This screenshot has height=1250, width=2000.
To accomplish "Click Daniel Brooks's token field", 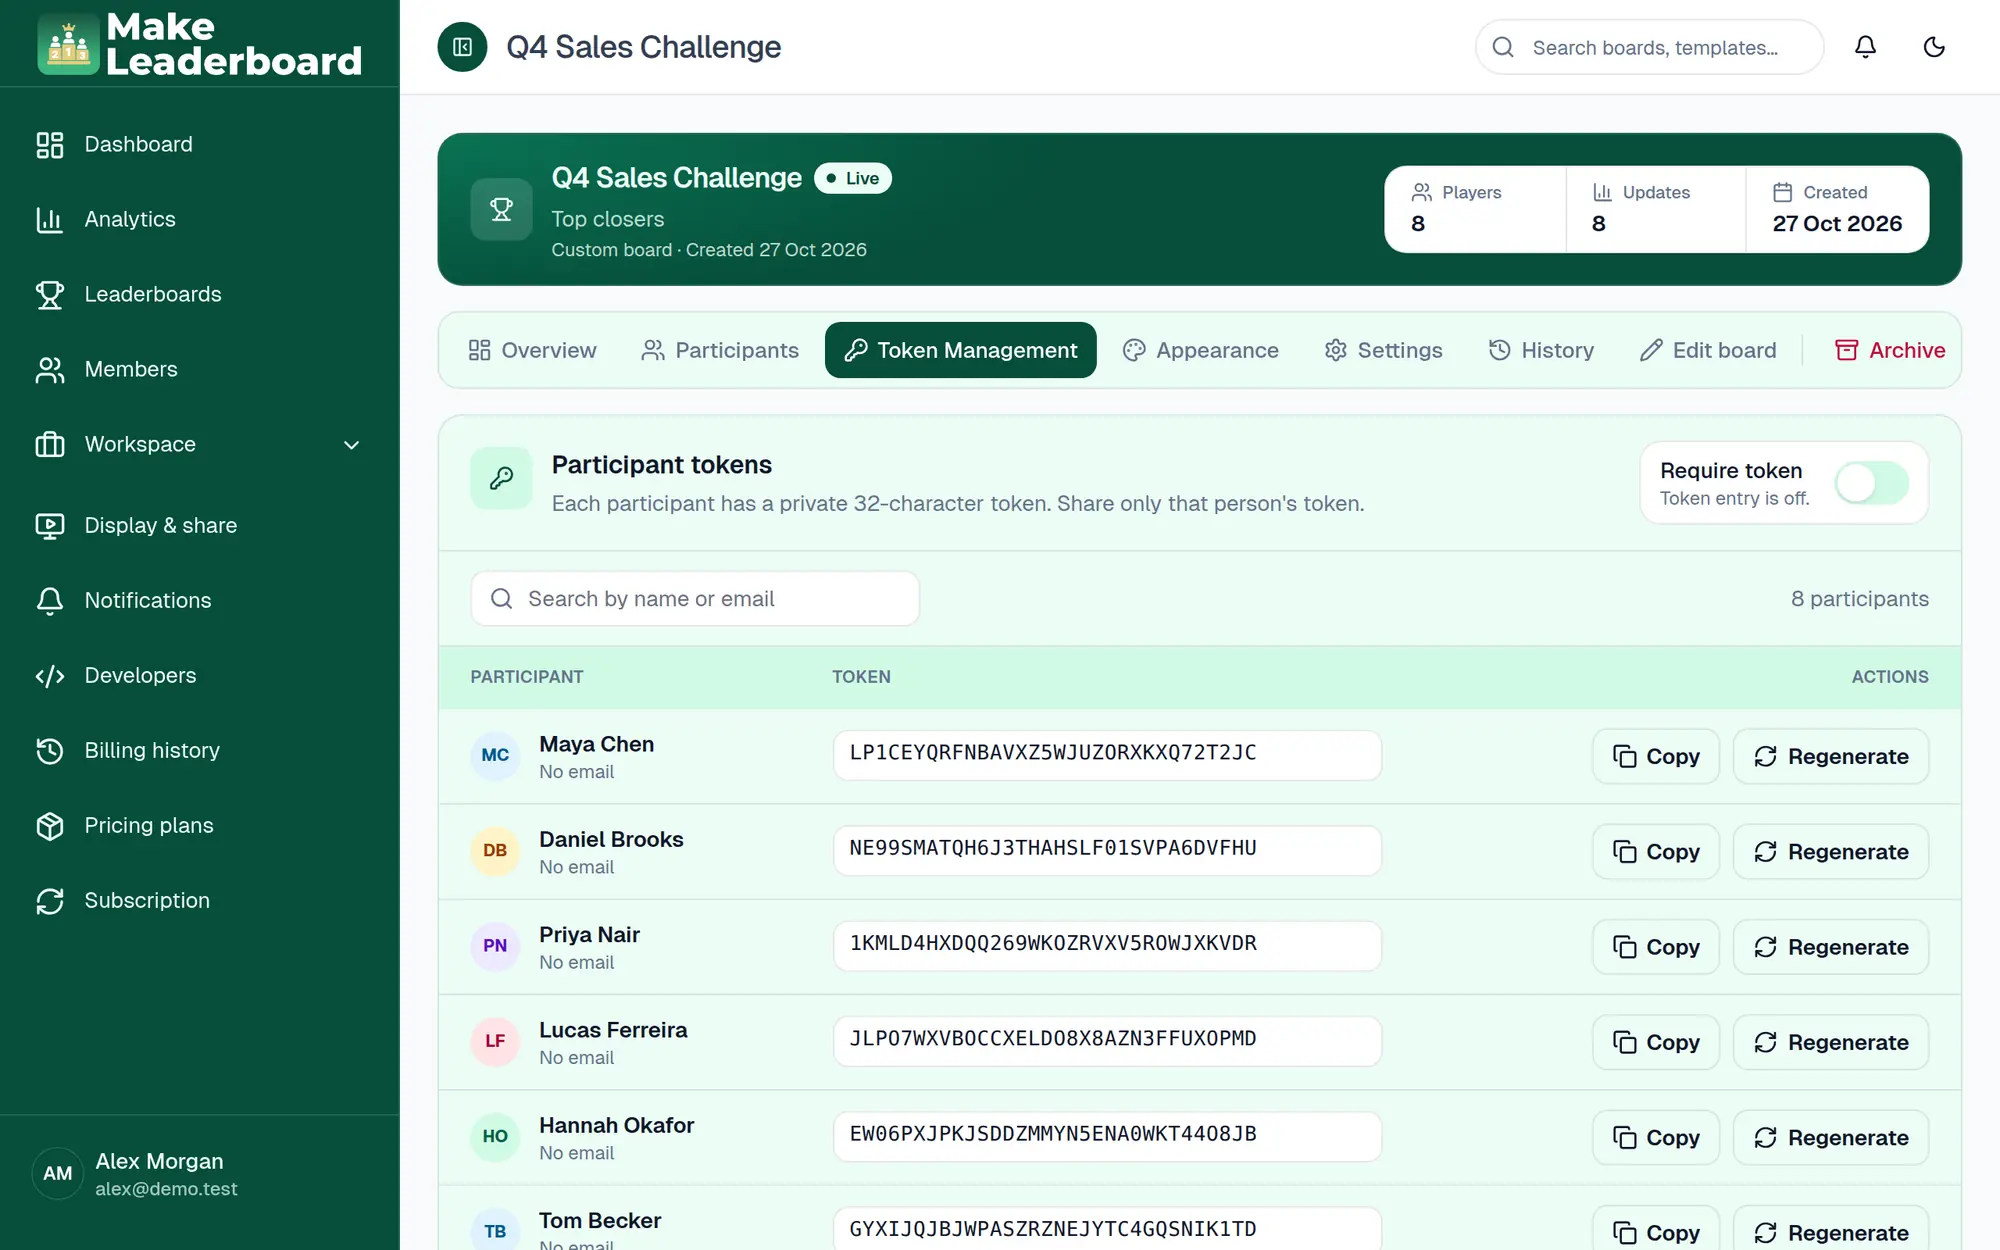I will [x=1107, y=850].
